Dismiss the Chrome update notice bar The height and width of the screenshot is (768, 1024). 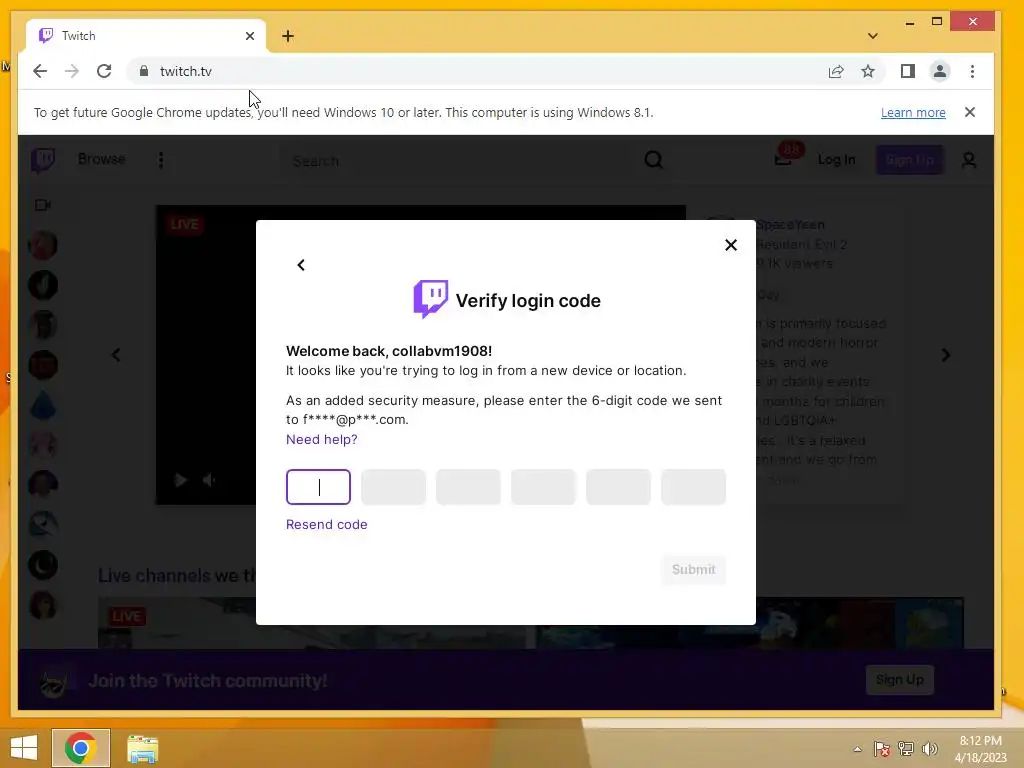[970, 112]
